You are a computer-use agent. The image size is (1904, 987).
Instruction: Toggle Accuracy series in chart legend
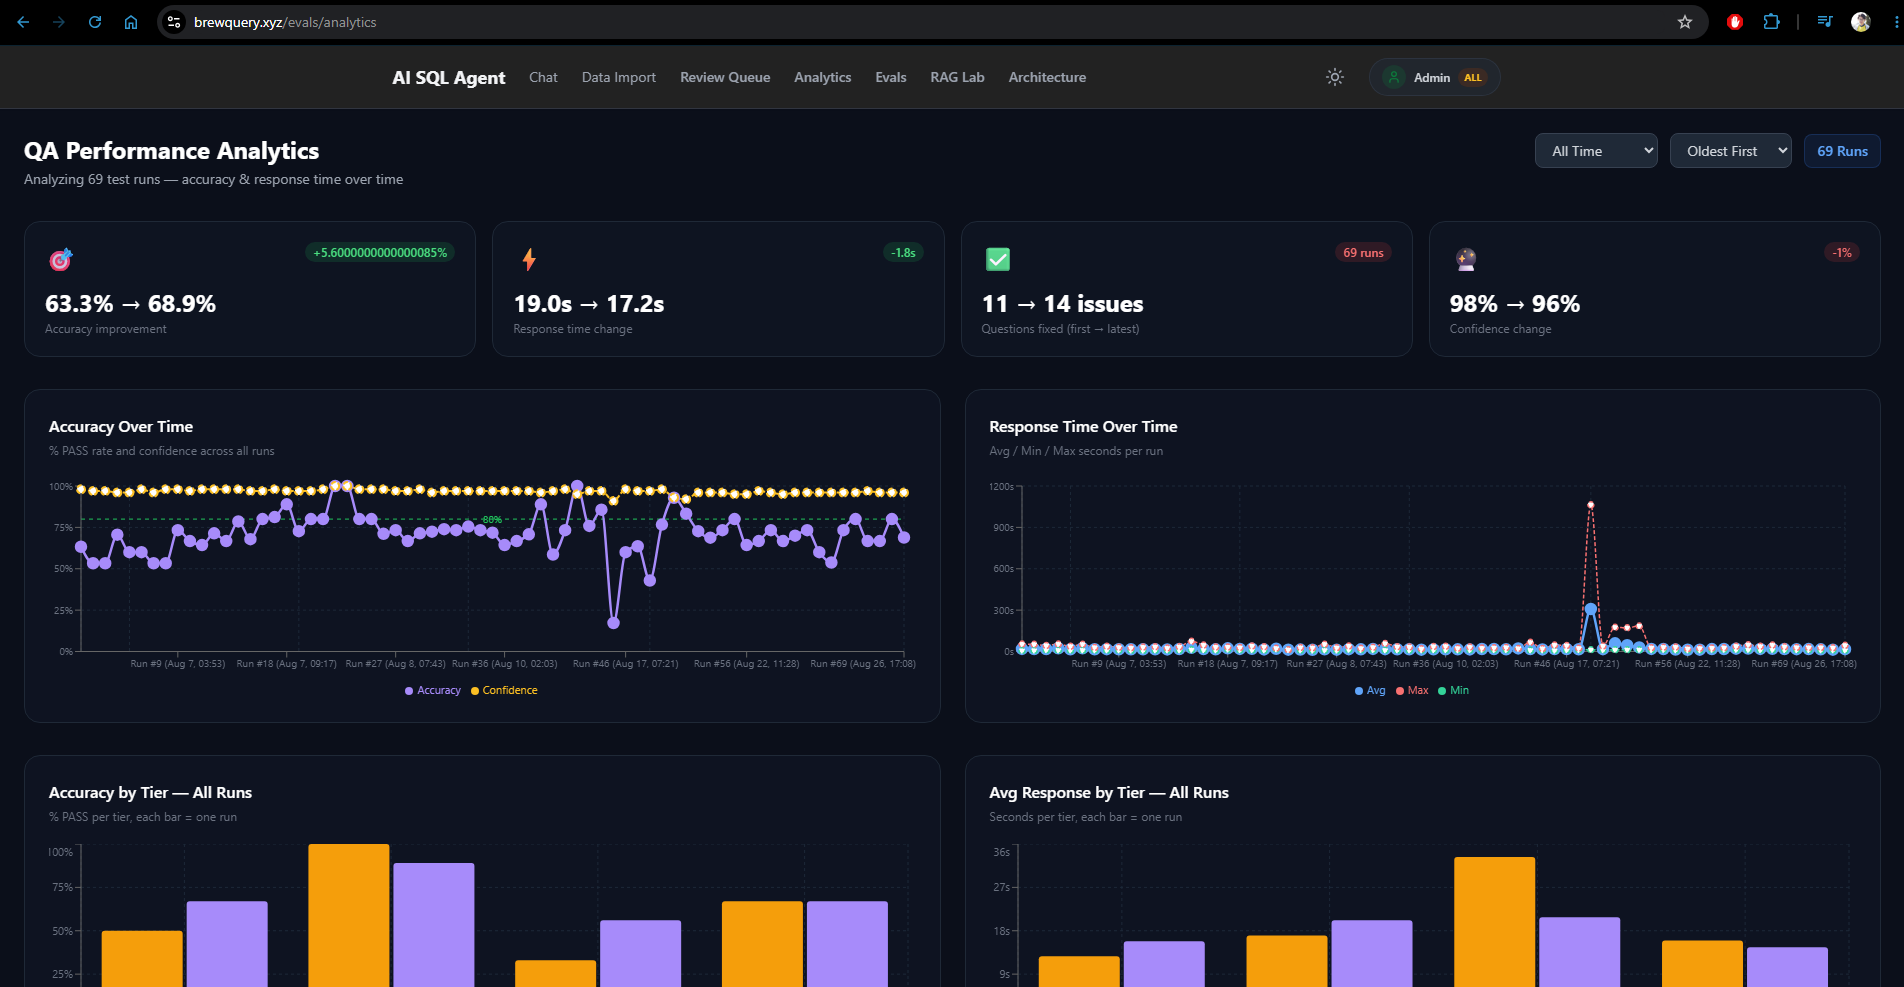[432, 690]
